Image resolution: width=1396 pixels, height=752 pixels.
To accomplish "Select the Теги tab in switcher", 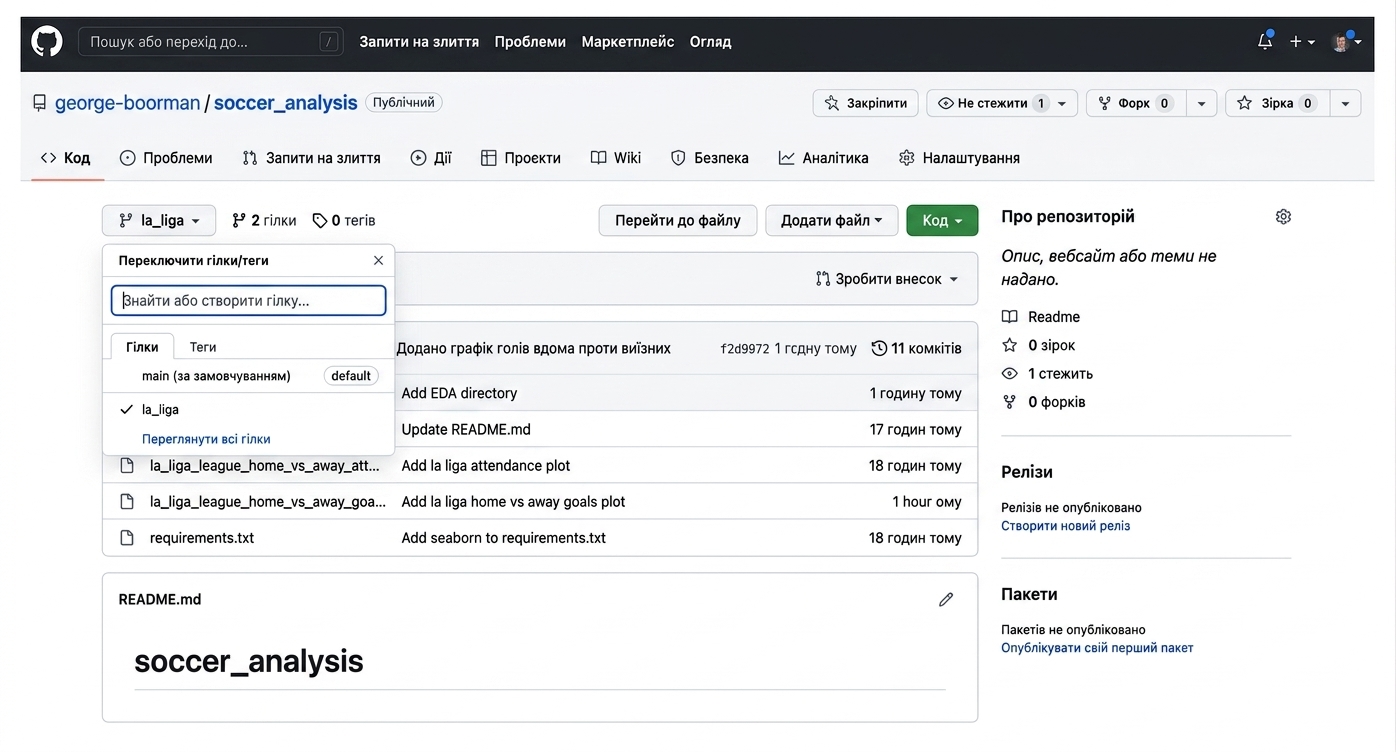I will pyautogui.click(x=203, y=346).
